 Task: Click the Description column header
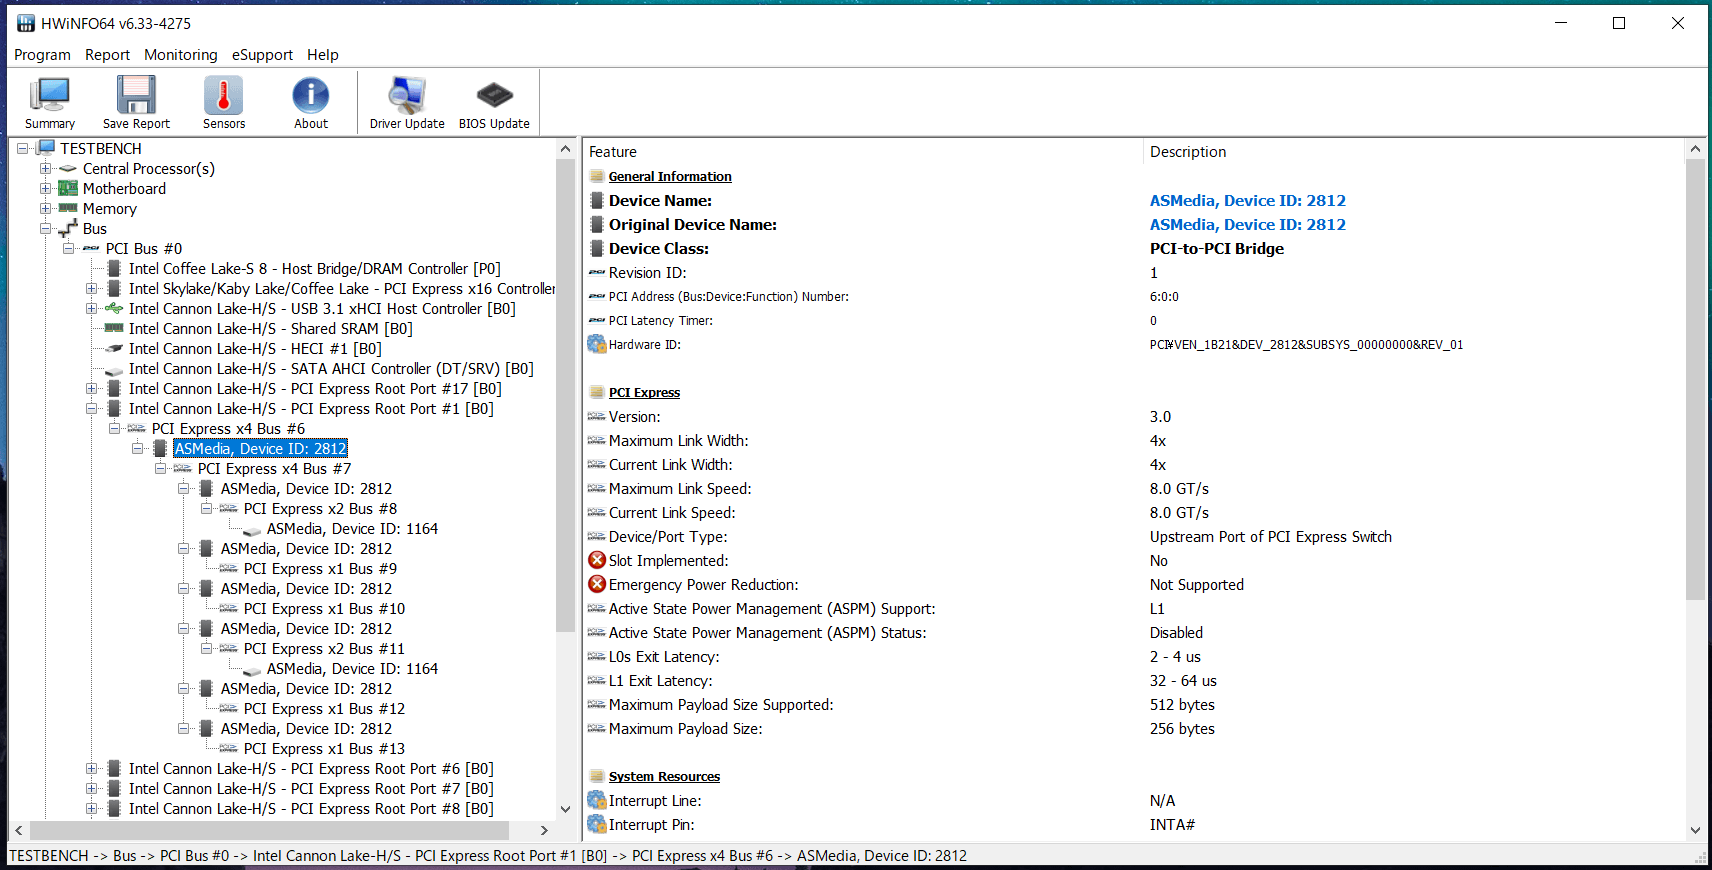(x=1188, y=152)
